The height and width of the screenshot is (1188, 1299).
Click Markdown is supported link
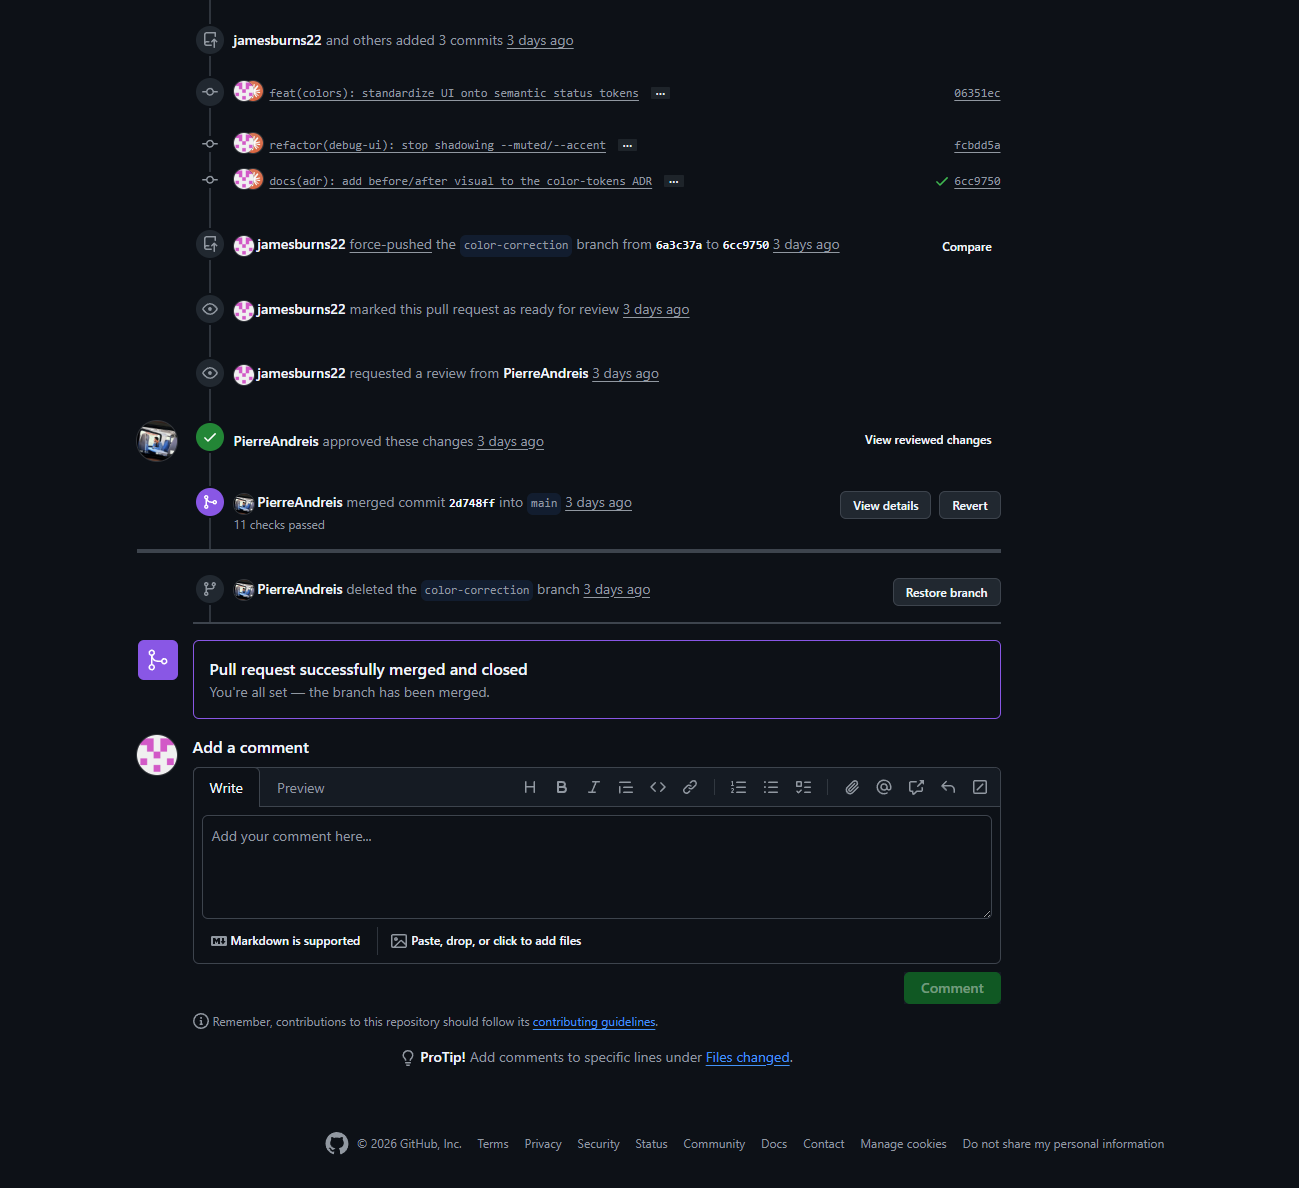pyautogui.click(x=286, y=941)
